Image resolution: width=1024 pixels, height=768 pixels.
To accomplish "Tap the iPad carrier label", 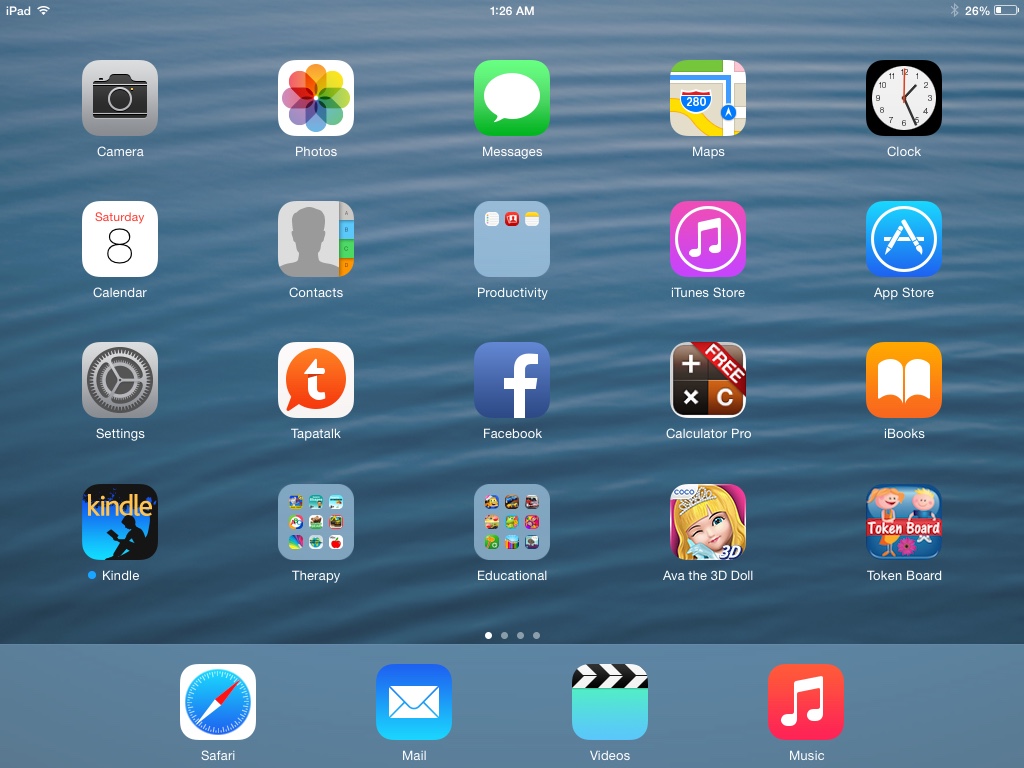I will (x=18, y=11).
